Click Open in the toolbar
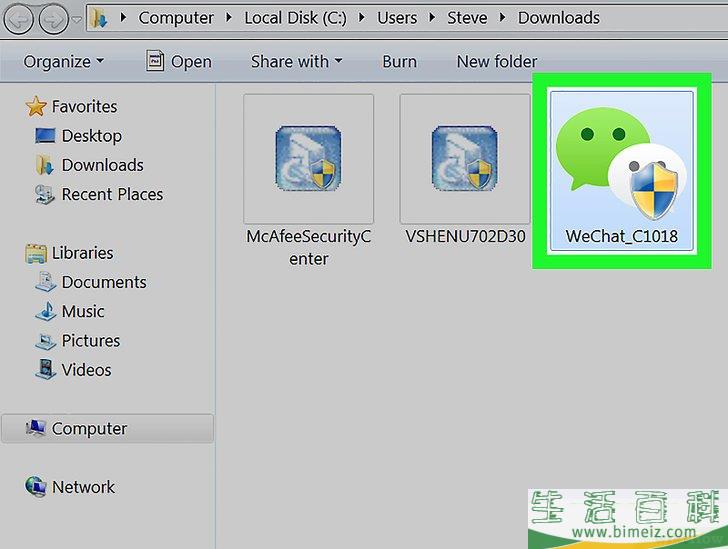The height and width of the screenshot is (549, 728). [179, 62]
